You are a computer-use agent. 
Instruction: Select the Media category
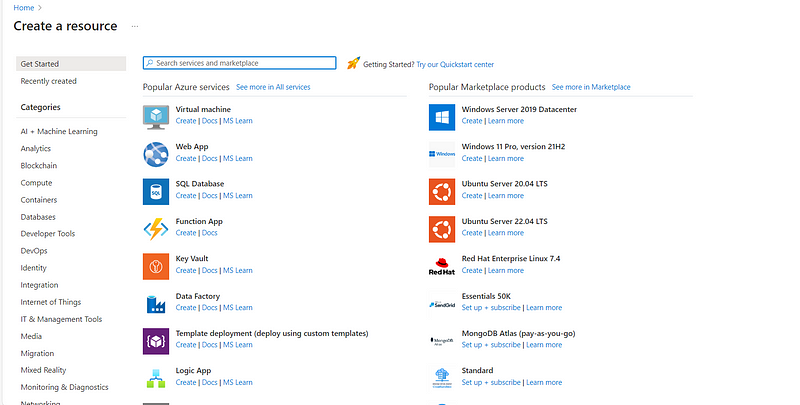(x=31, y=336)
